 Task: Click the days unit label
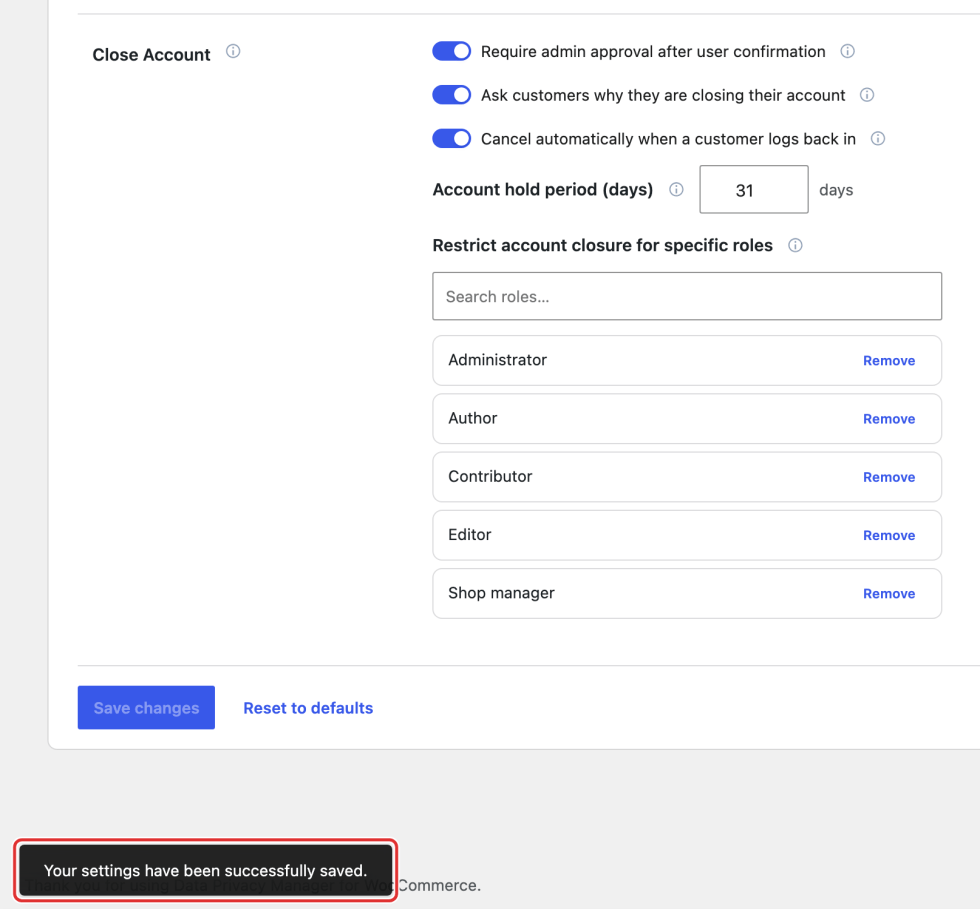[x=836, y=190]
